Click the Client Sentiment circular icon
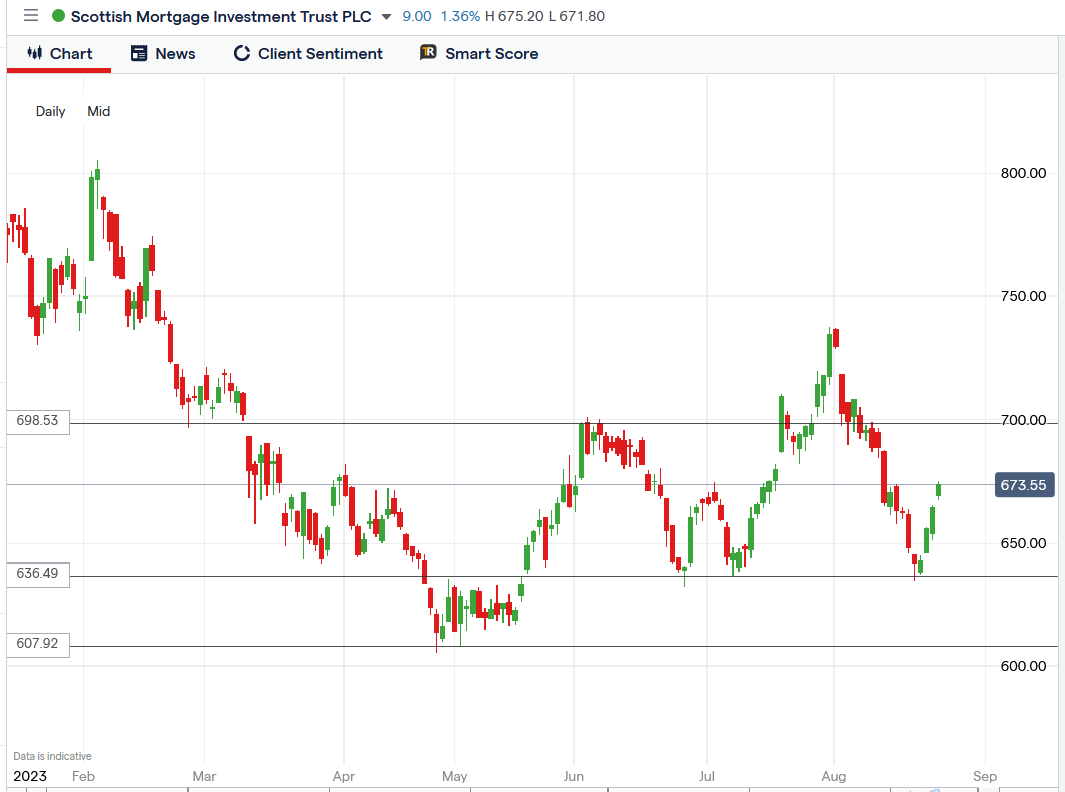 pyautogui.click(x=242, y=53)
